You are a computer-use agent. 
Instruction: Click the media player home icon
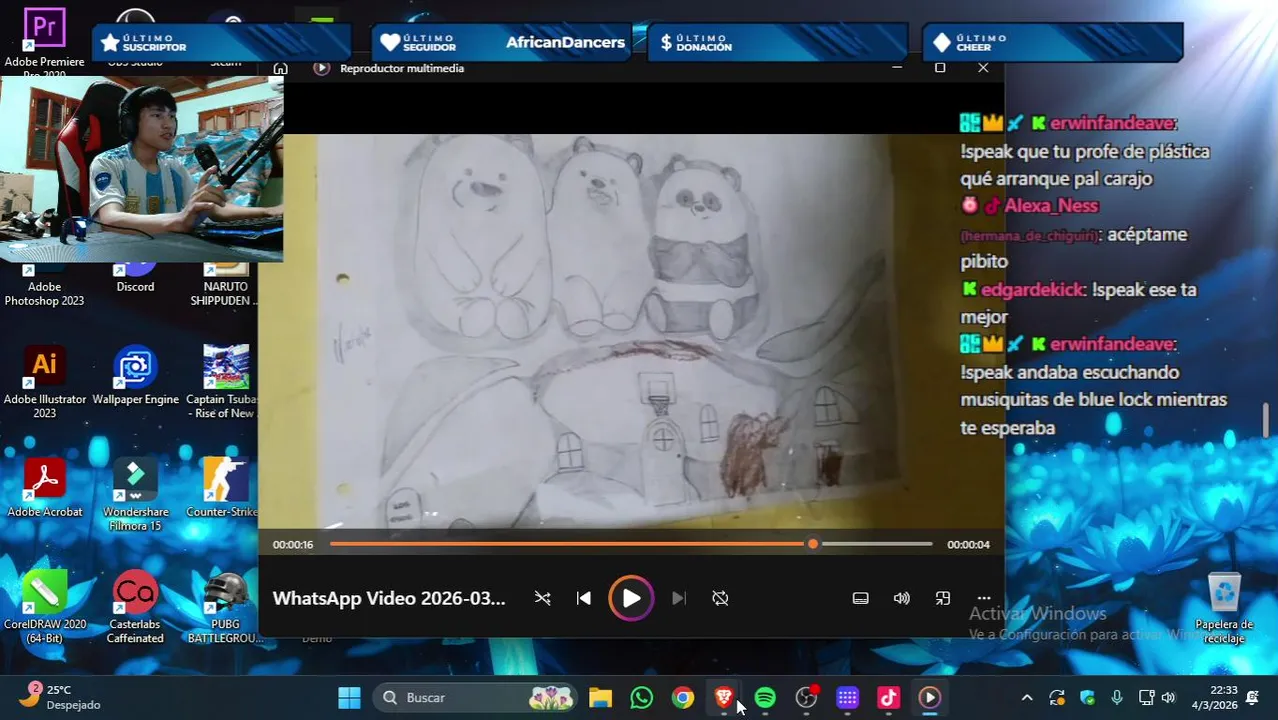click(x=281, y=68)
